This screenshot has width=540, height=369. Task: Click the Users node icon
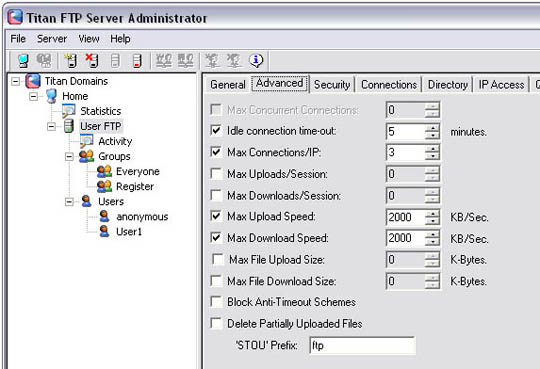pos(86,201)
